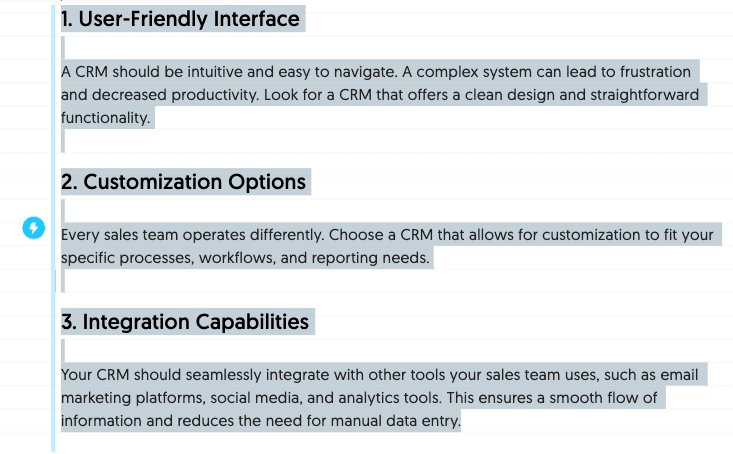Click the word 'straightforward' in the text
The height and width of the screenshot is (454, 733).
644,95
